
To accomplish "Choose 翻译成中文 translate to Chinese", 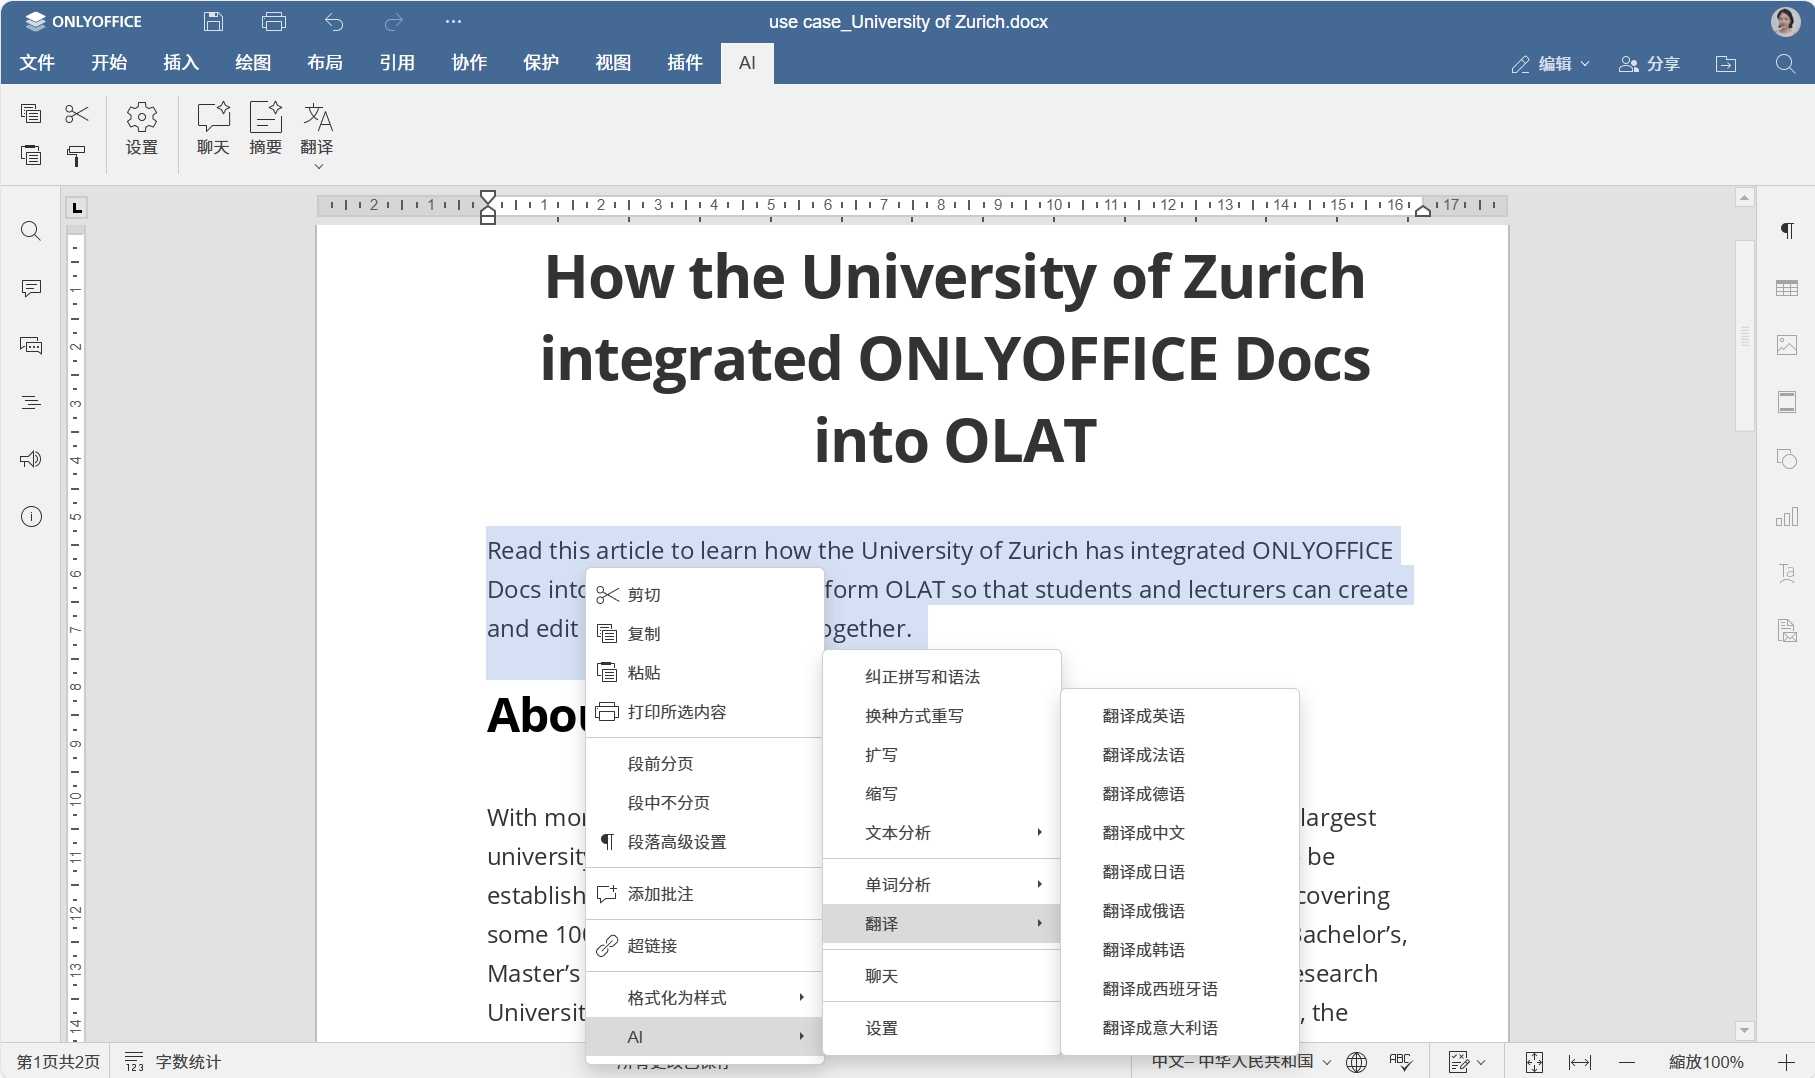I will tap(1179, 832).
